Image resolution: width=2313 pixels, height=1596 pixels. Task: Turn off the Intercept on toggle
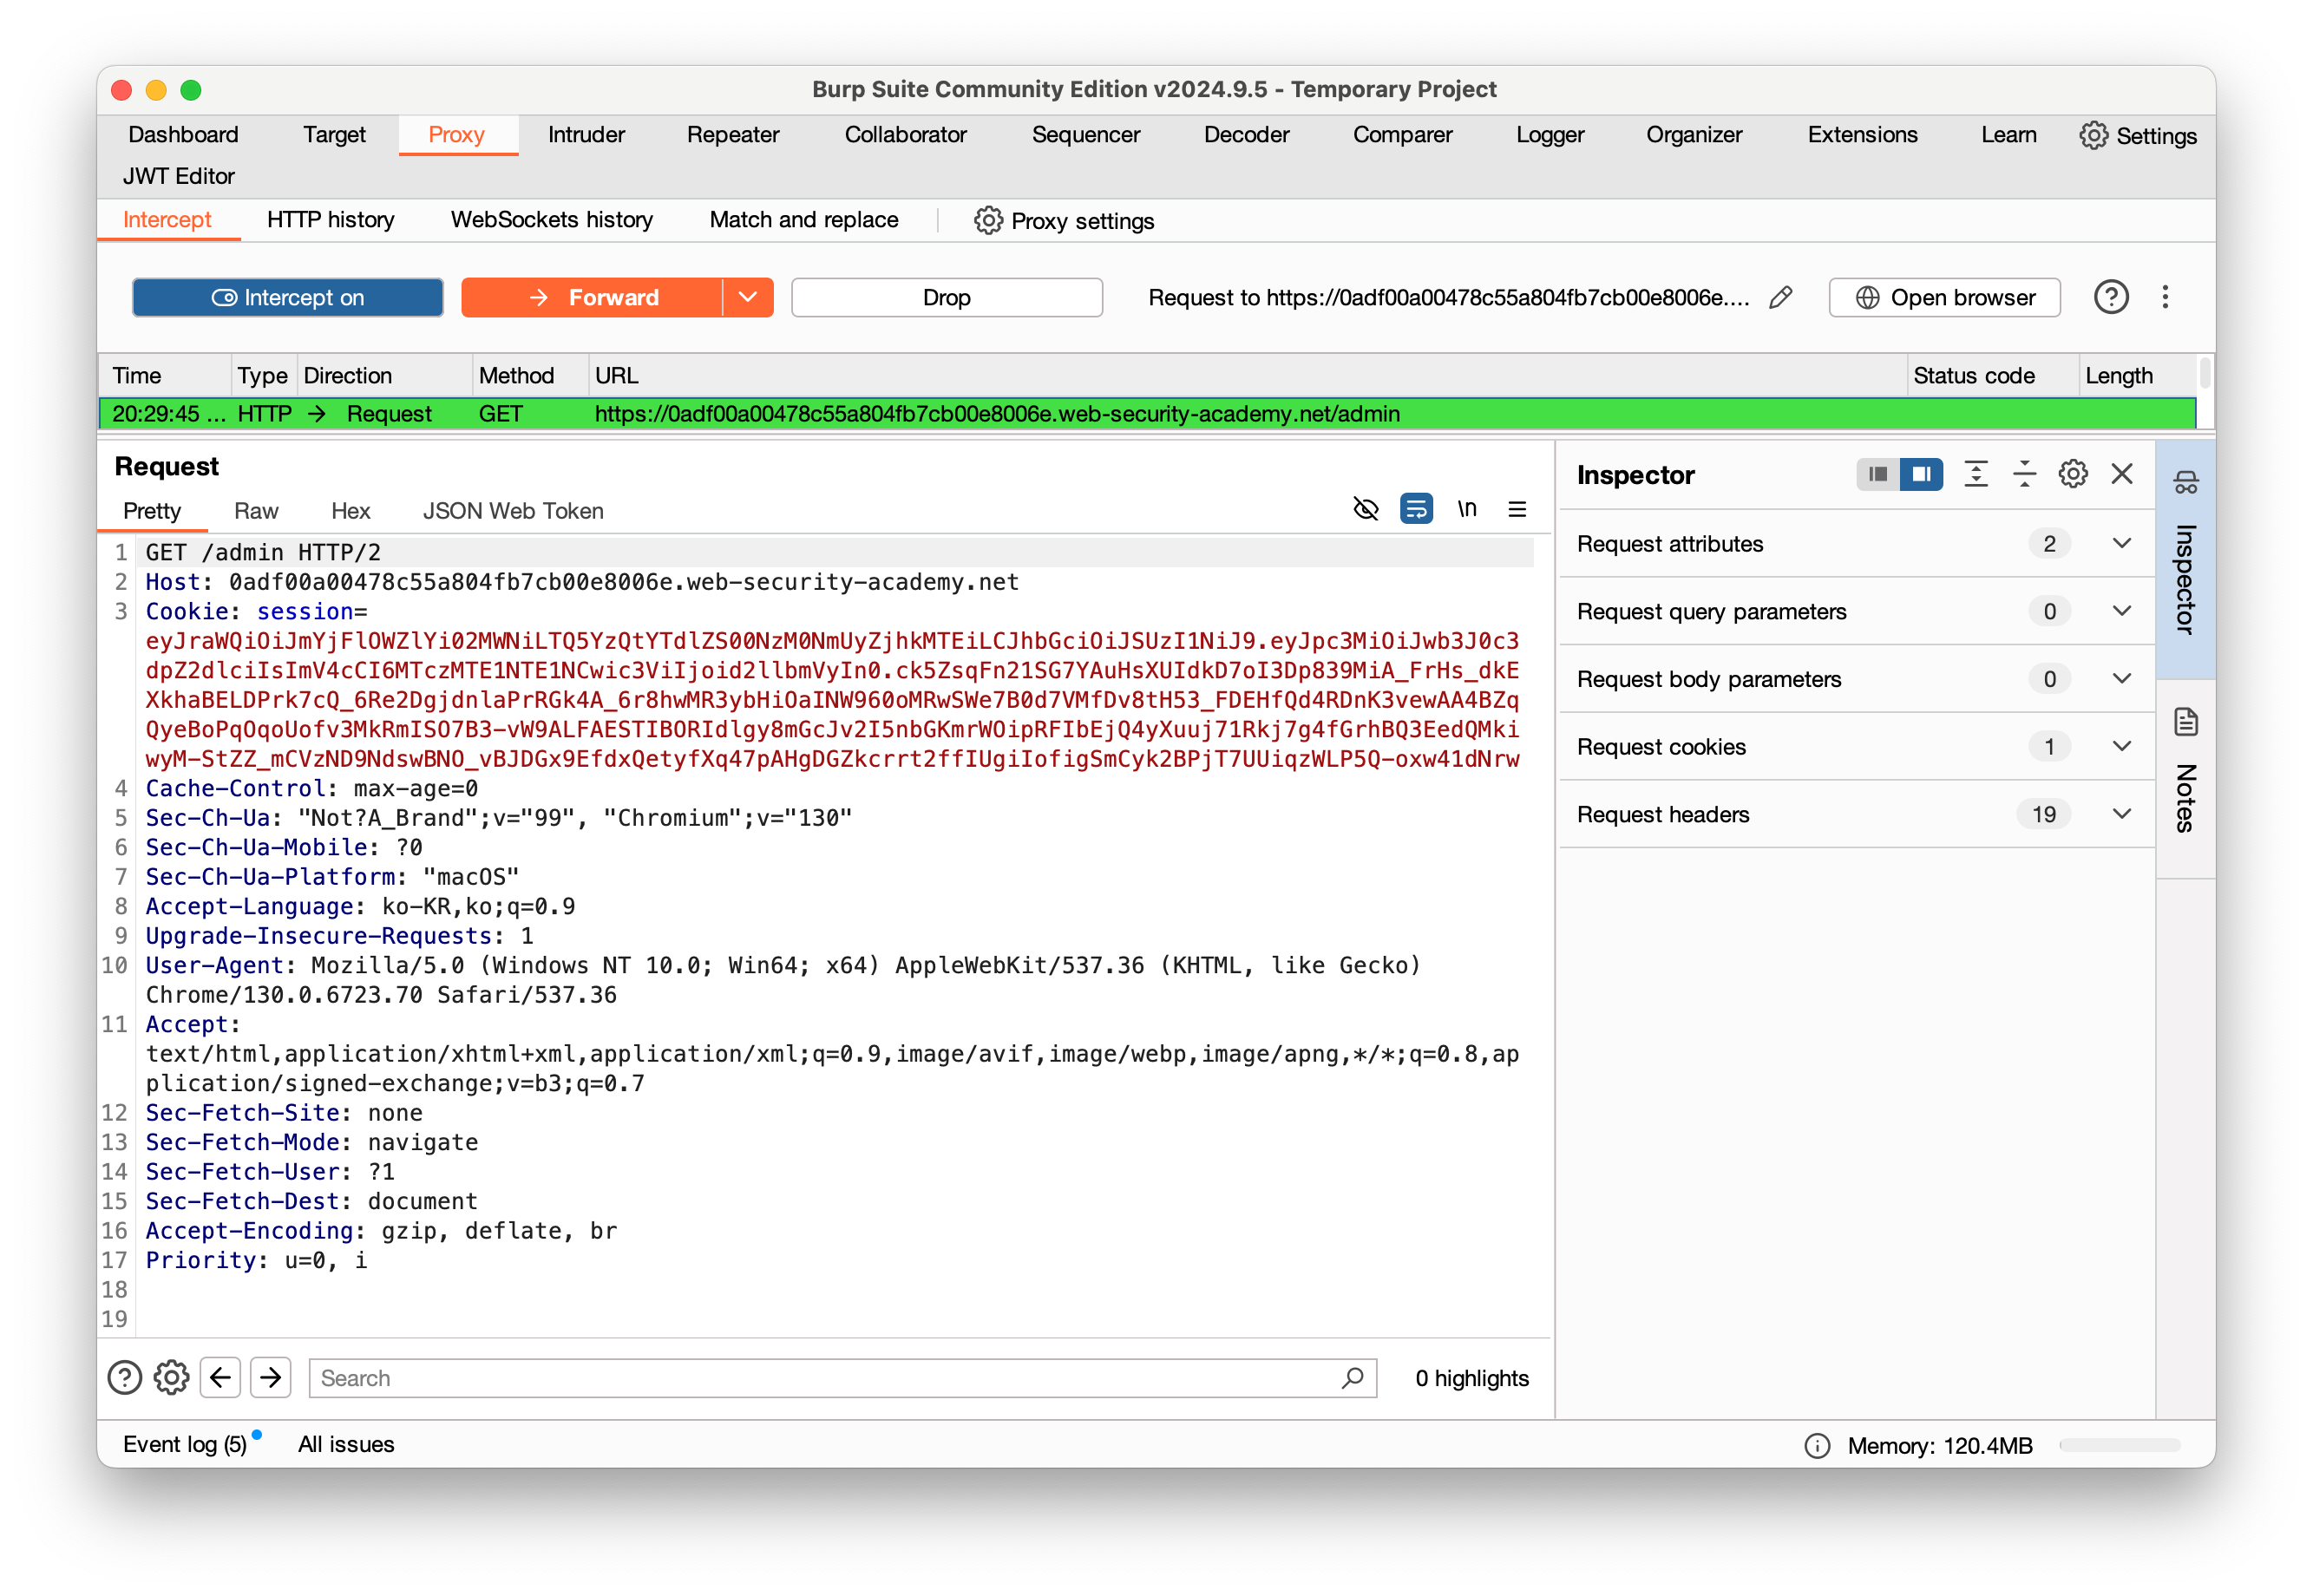point(288,297)
